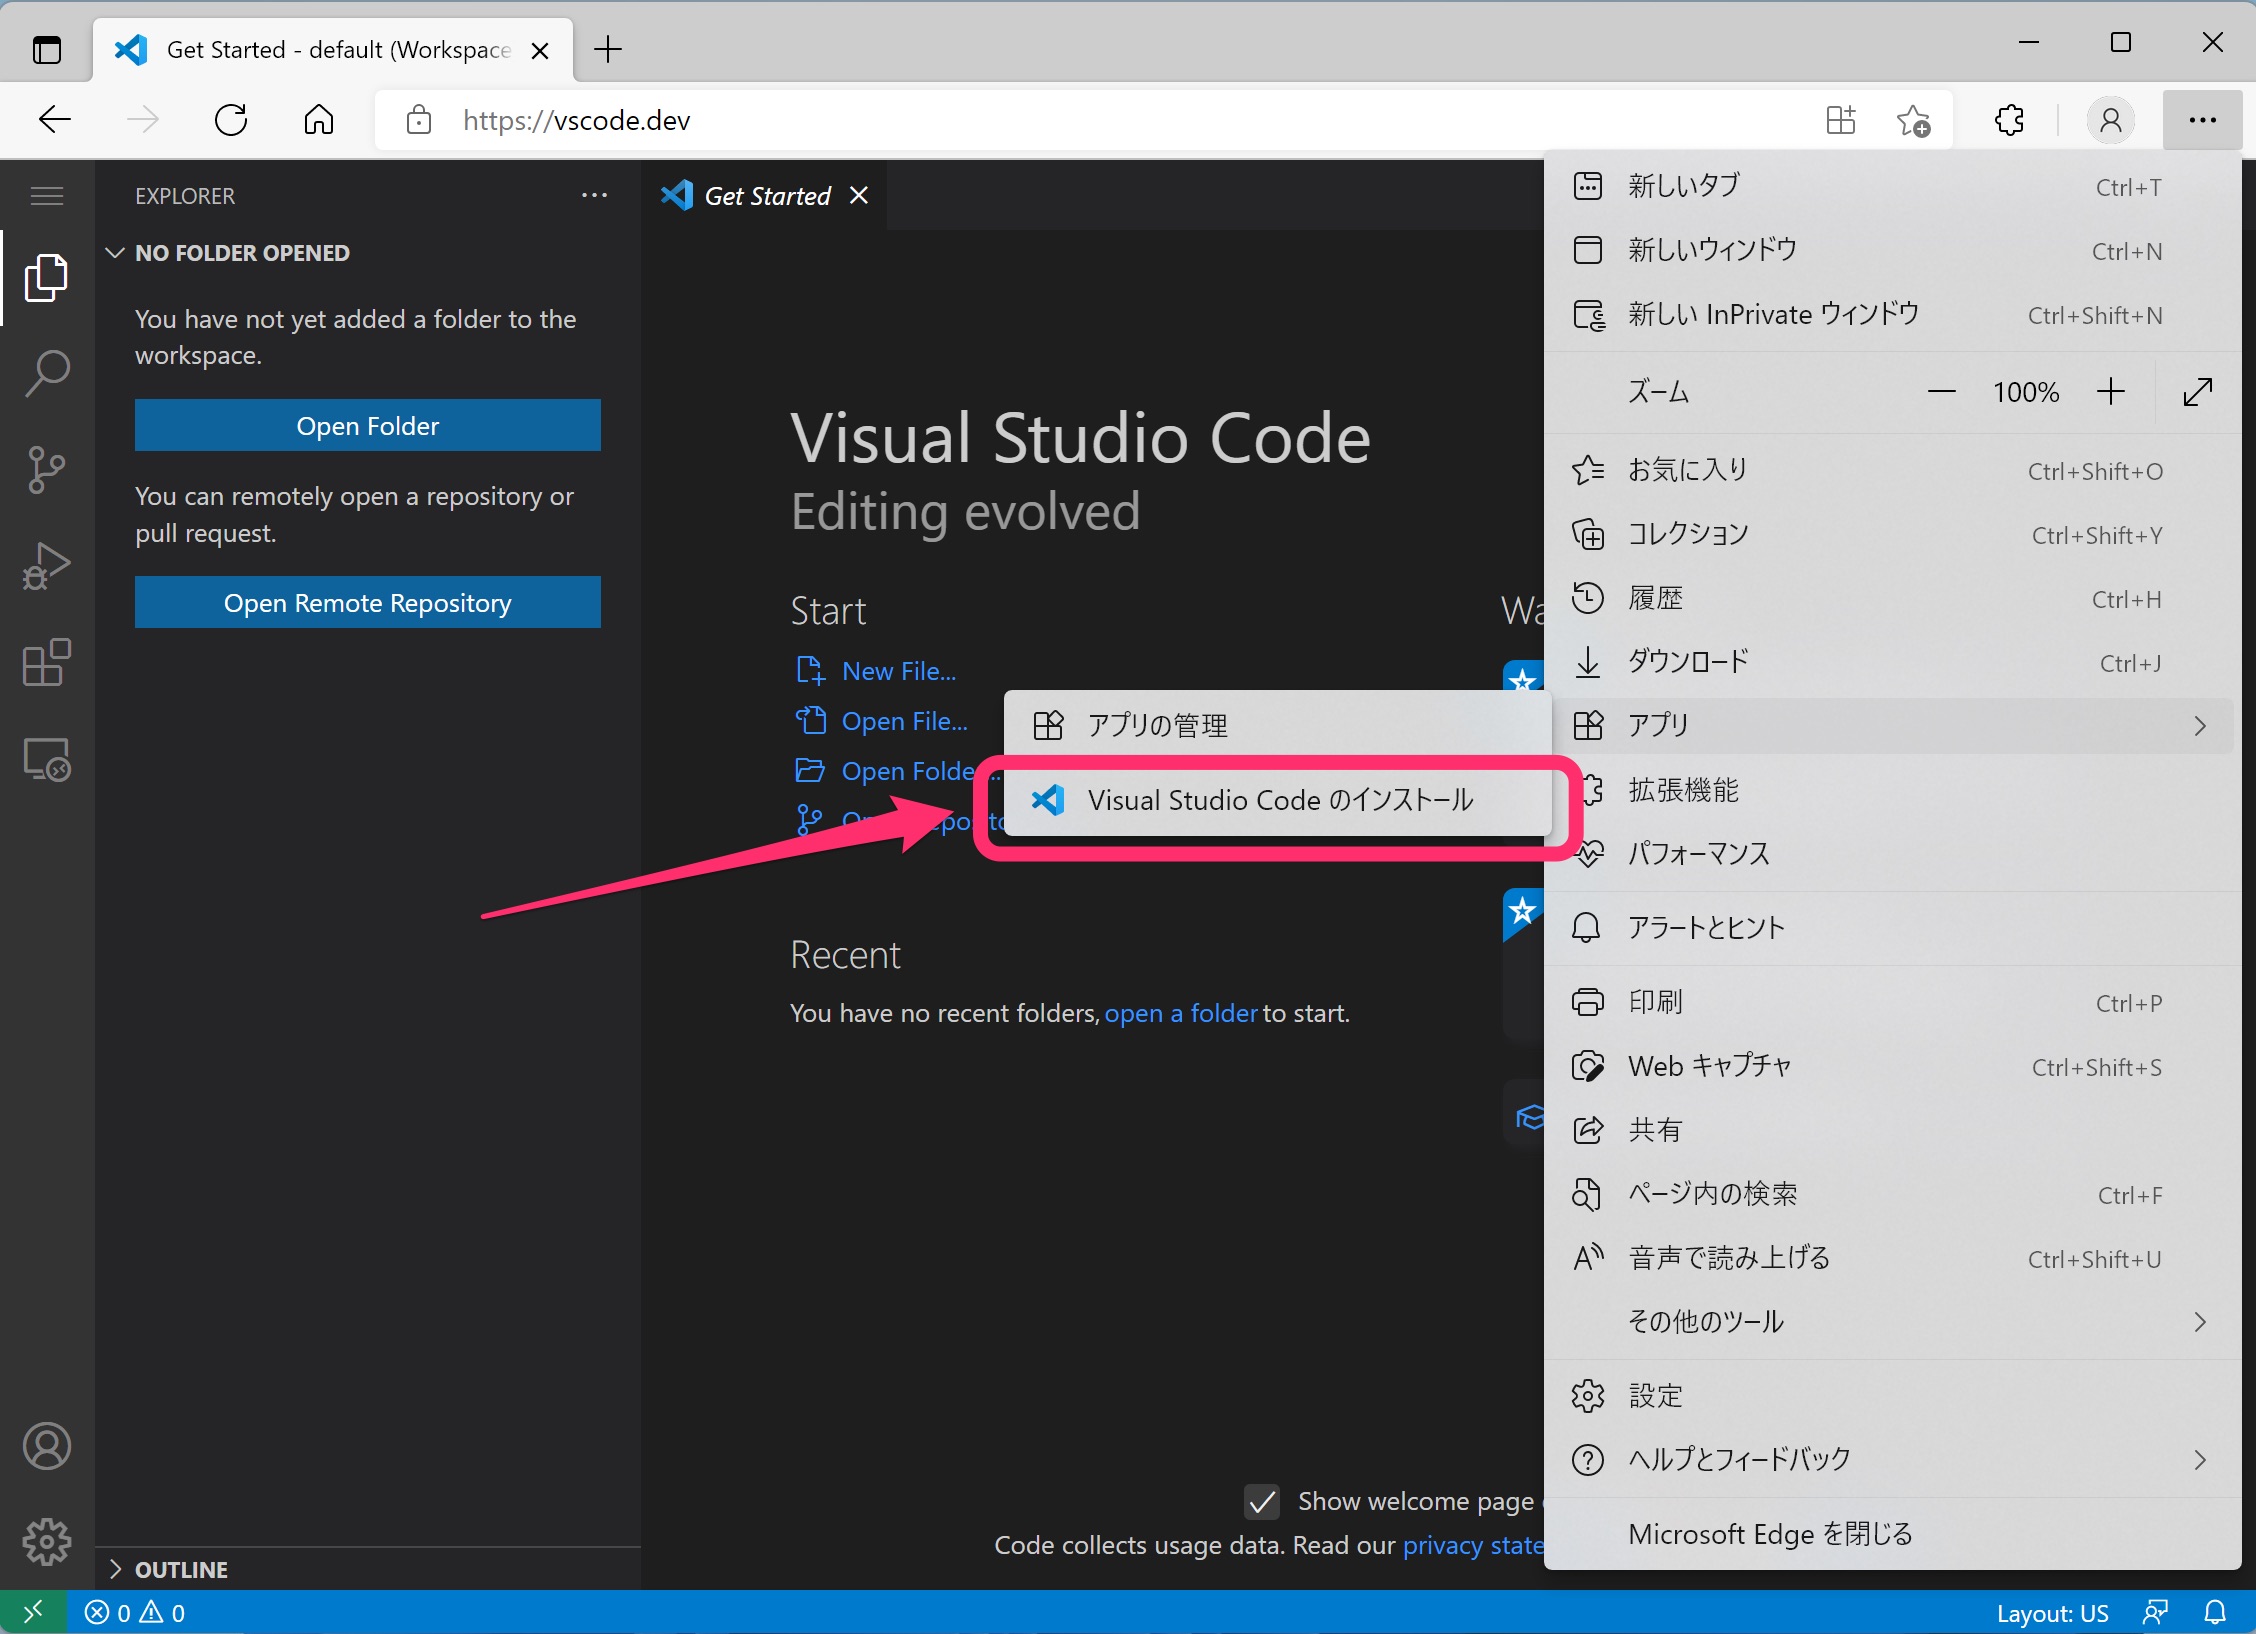This screenshot has height=1634, width=2256.
Task: Open the Edge profile avatar
Action: pyautogui.click(x=2111, y=120)
